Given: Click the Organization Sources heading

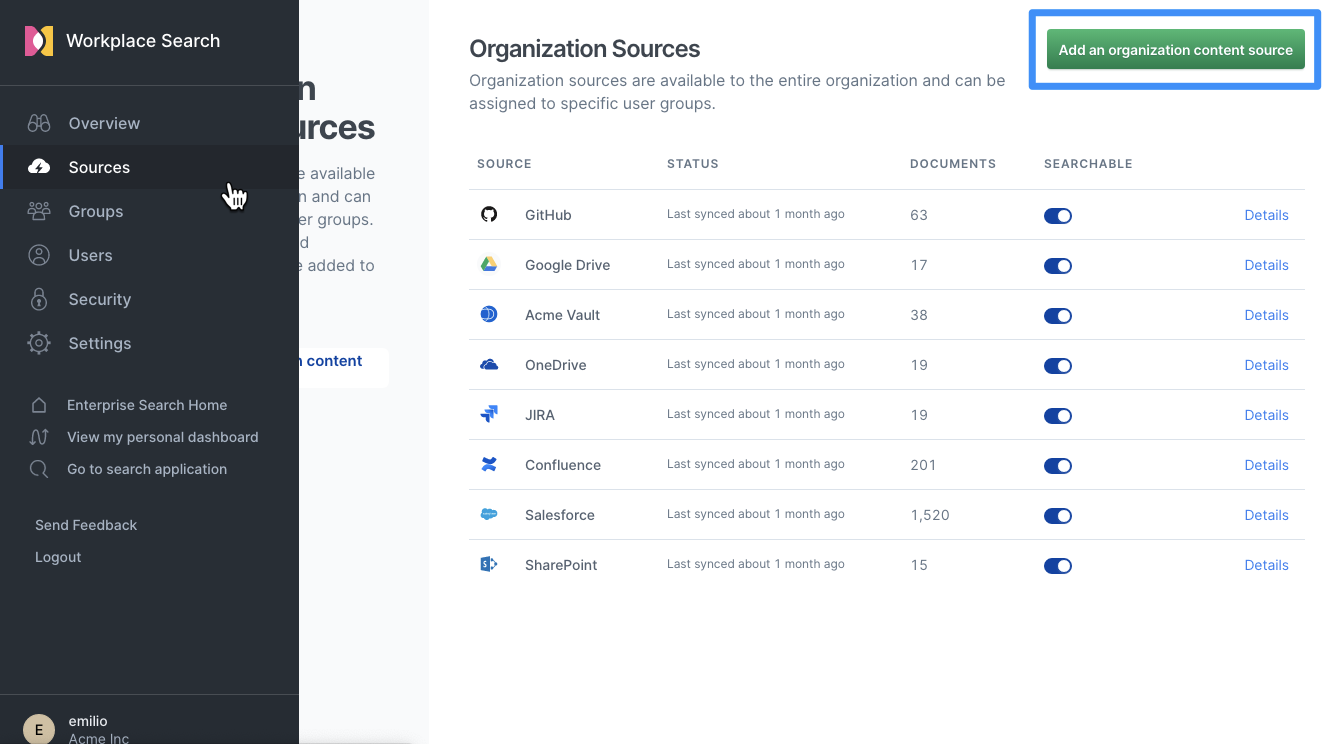Looking at the screenshot, I should pos(585,49).
